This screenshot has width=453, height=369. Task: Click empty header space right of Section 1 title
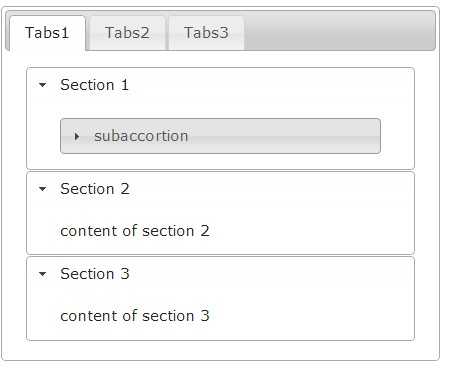(270, 85)
